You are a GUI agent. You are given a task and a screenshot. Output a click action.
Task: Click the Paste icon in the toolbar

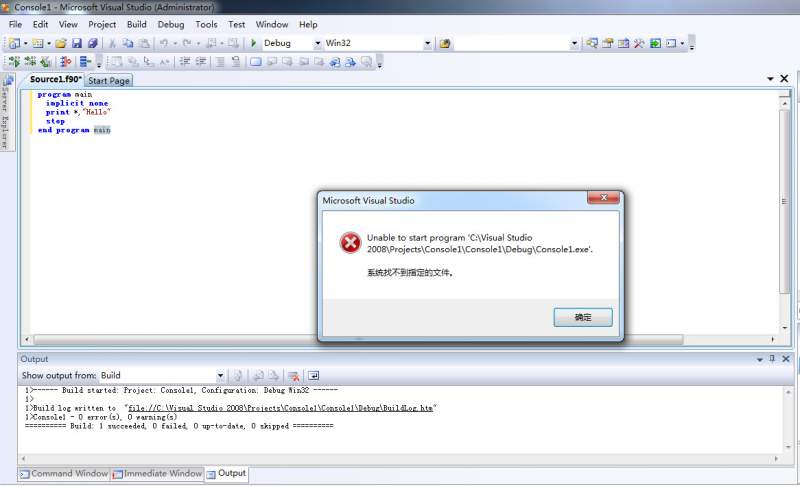(x=144, y=43)
